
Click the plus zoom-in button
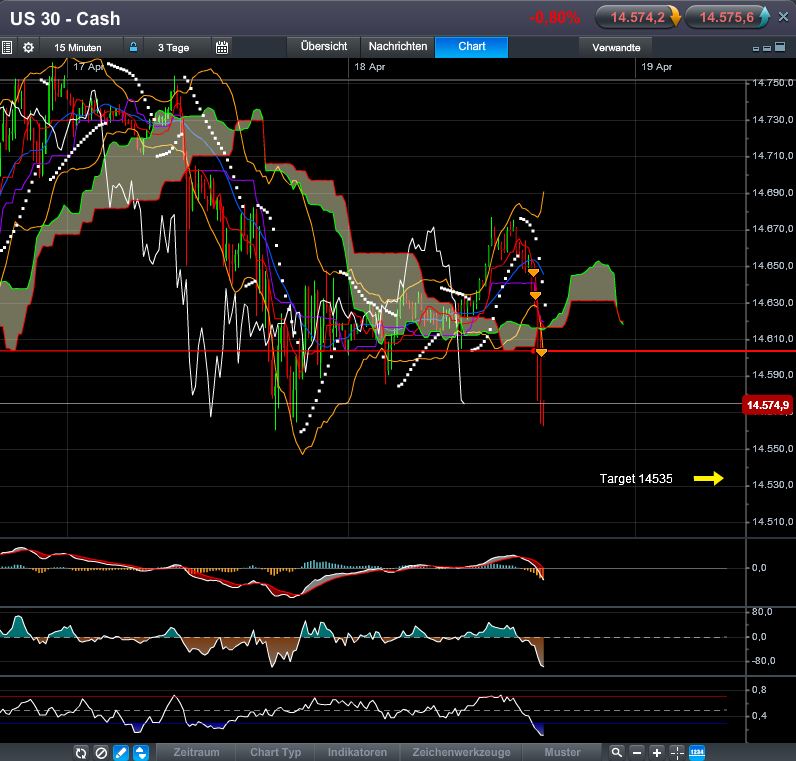coord(657,752)
